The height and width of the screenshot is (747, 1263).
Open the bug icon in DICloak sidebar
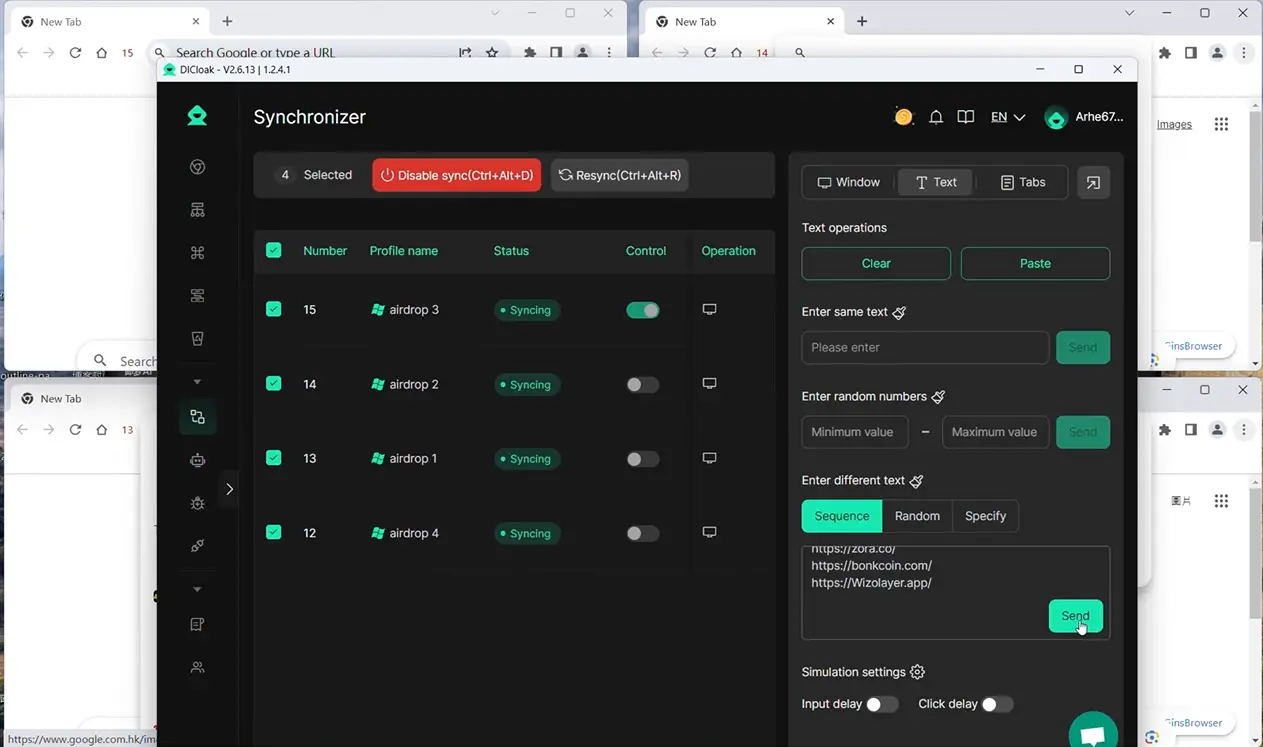click(x=197, y=503)
